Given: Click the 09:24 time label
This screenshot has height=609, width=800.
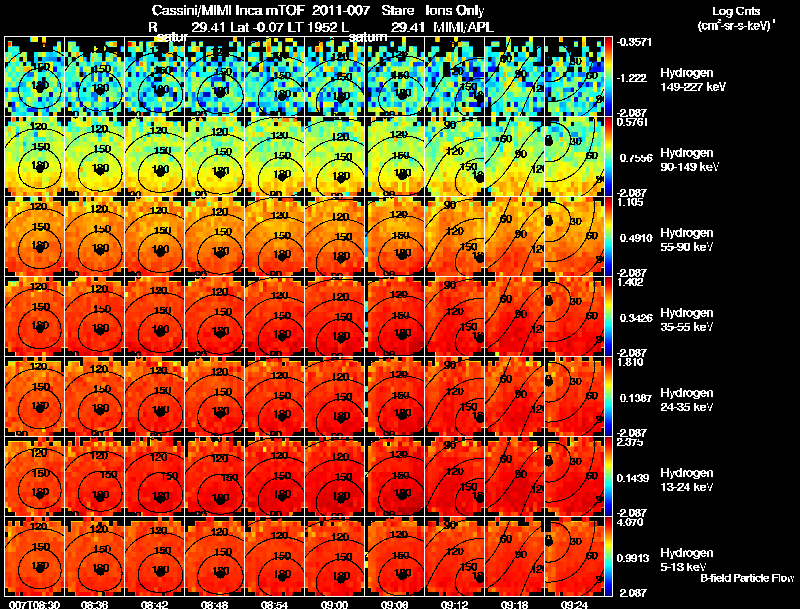Looking at the screenshot, I should (574, 604).
